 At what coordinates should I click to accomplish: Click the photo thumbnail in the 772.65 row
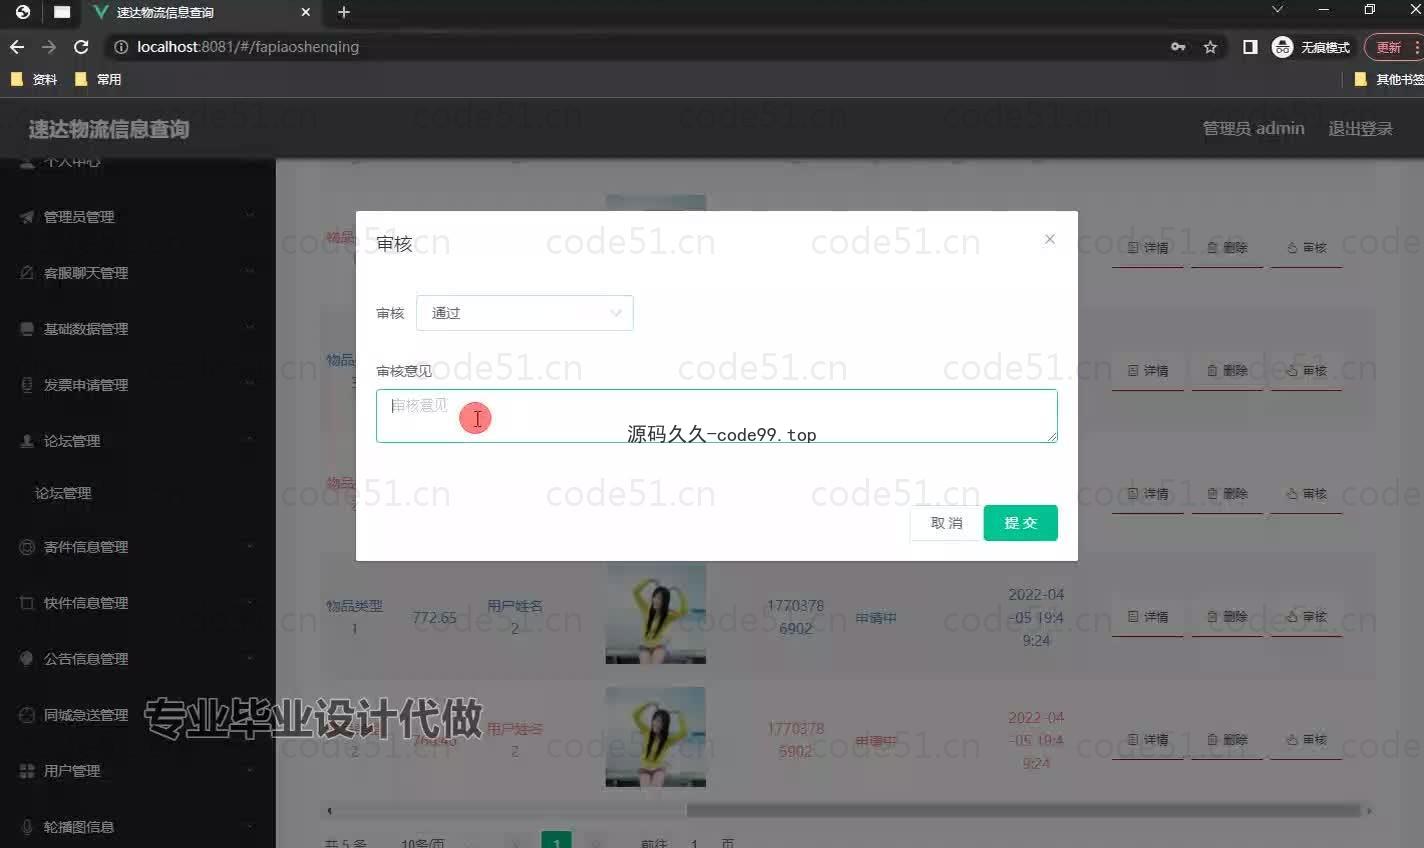655,613
